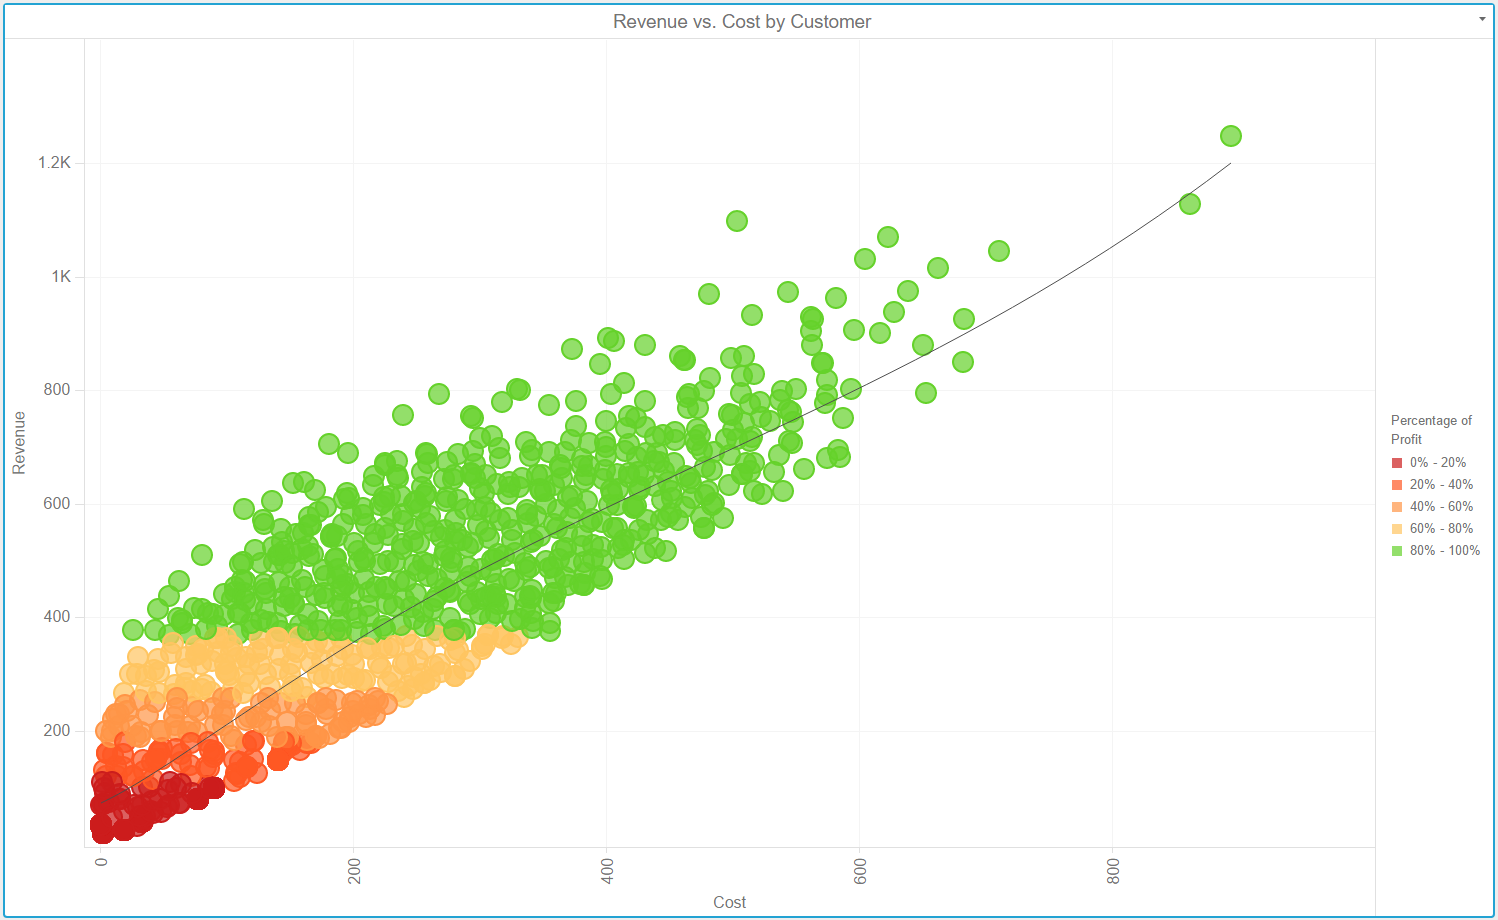Select the red 0% - 20% legend swatch
This screenshot has height=920, width=1498.
1397,463
